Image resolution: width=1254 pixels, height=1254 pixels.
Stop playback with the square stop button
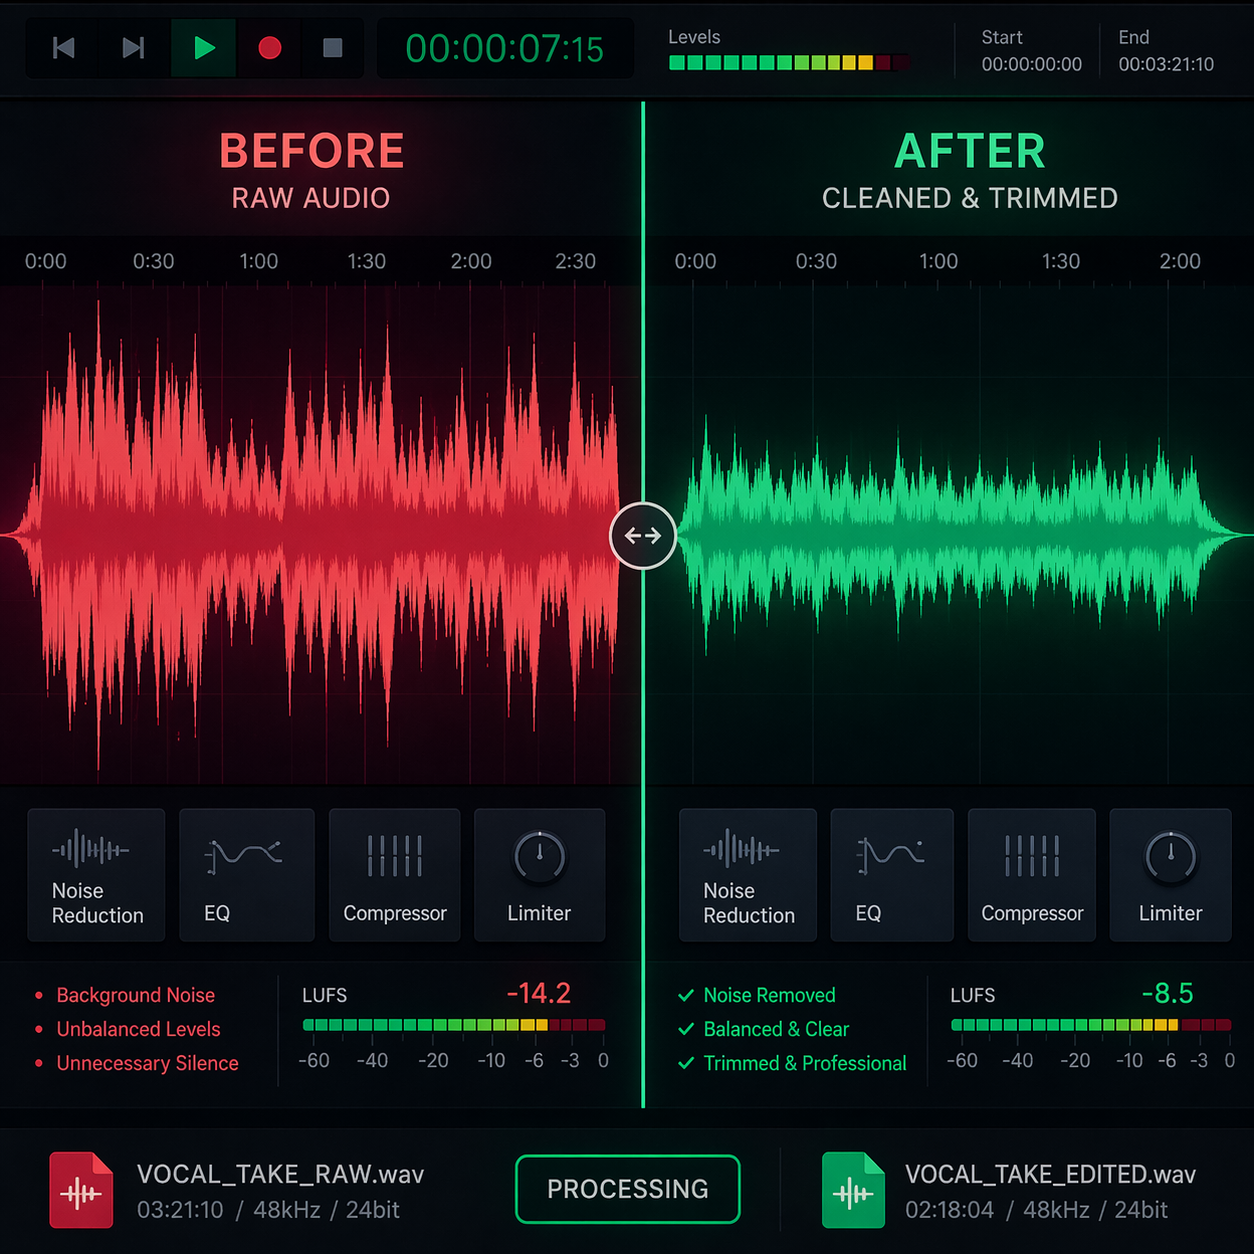[333, 48]
